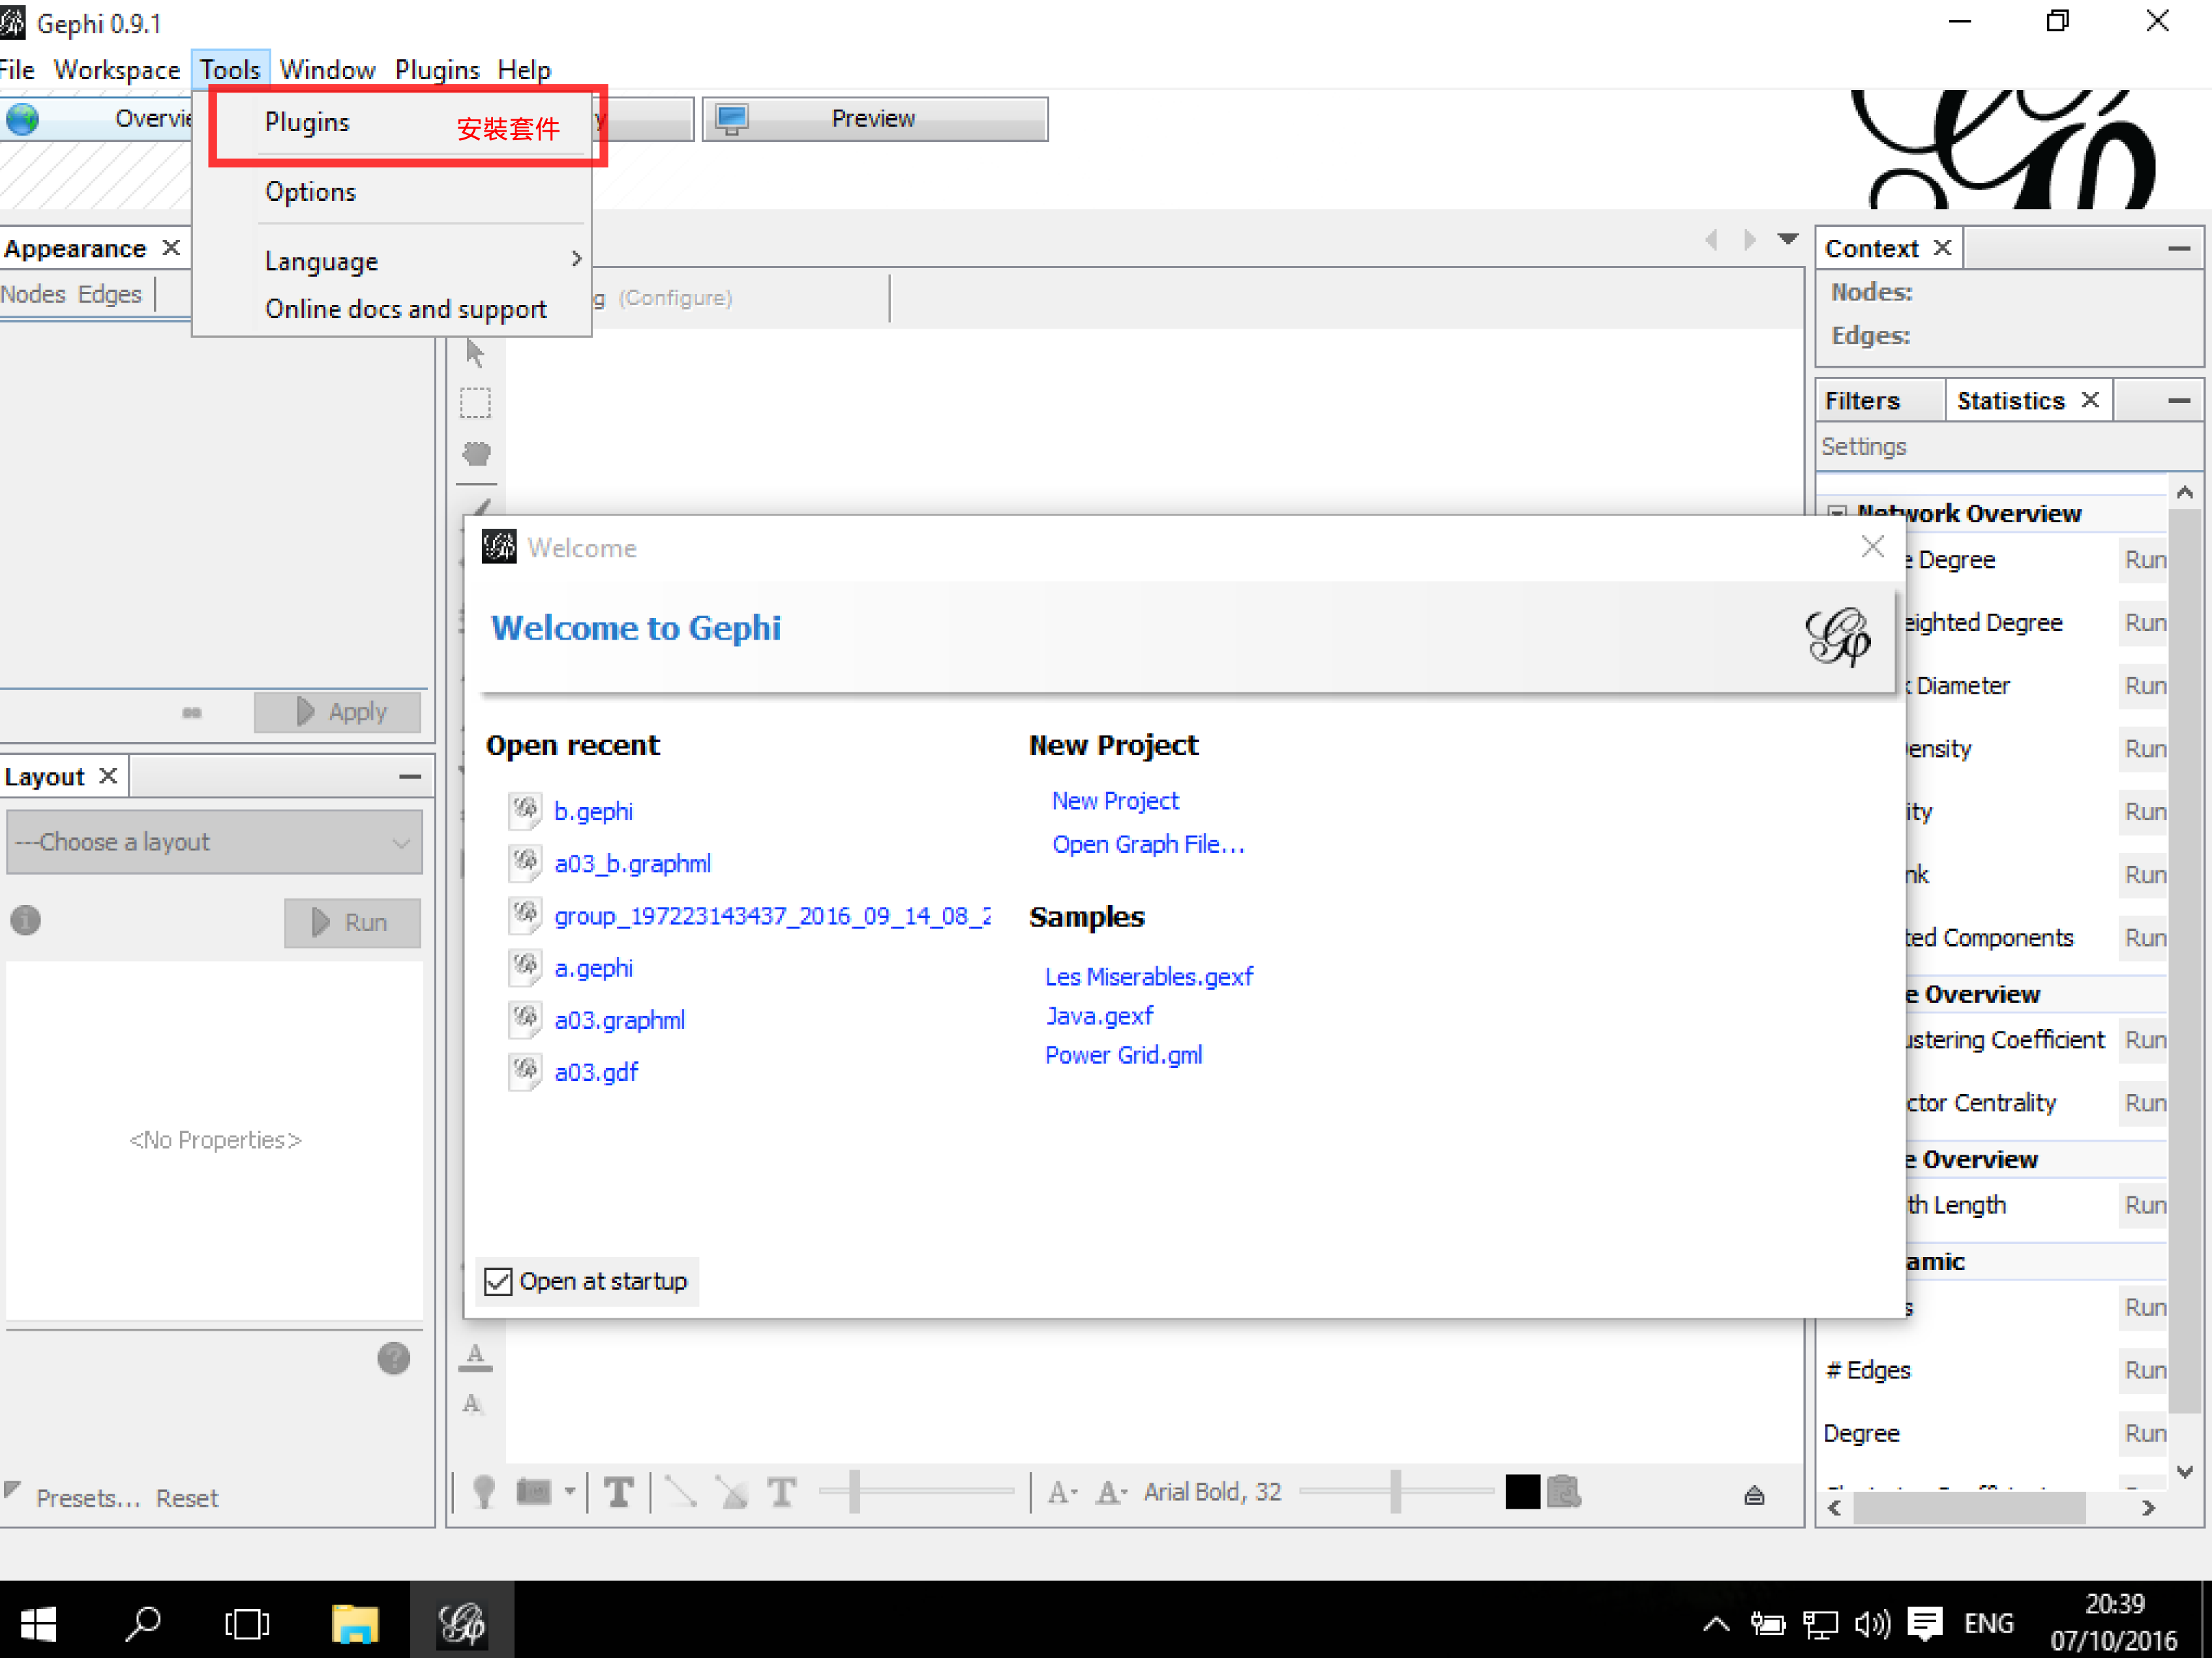Open Options from the Tools menu
The height and width of the screenshot is (1658, 2212).
click(310, 192)
